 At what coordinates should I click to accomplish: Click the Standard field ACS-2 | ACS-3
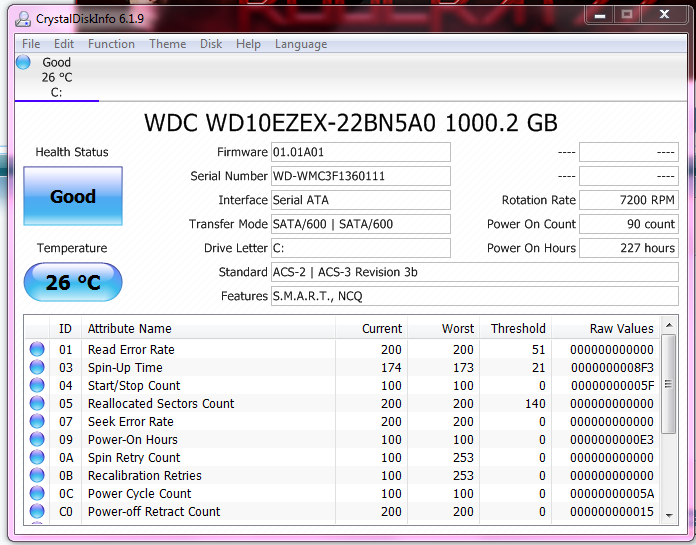[x=475, y=272]
